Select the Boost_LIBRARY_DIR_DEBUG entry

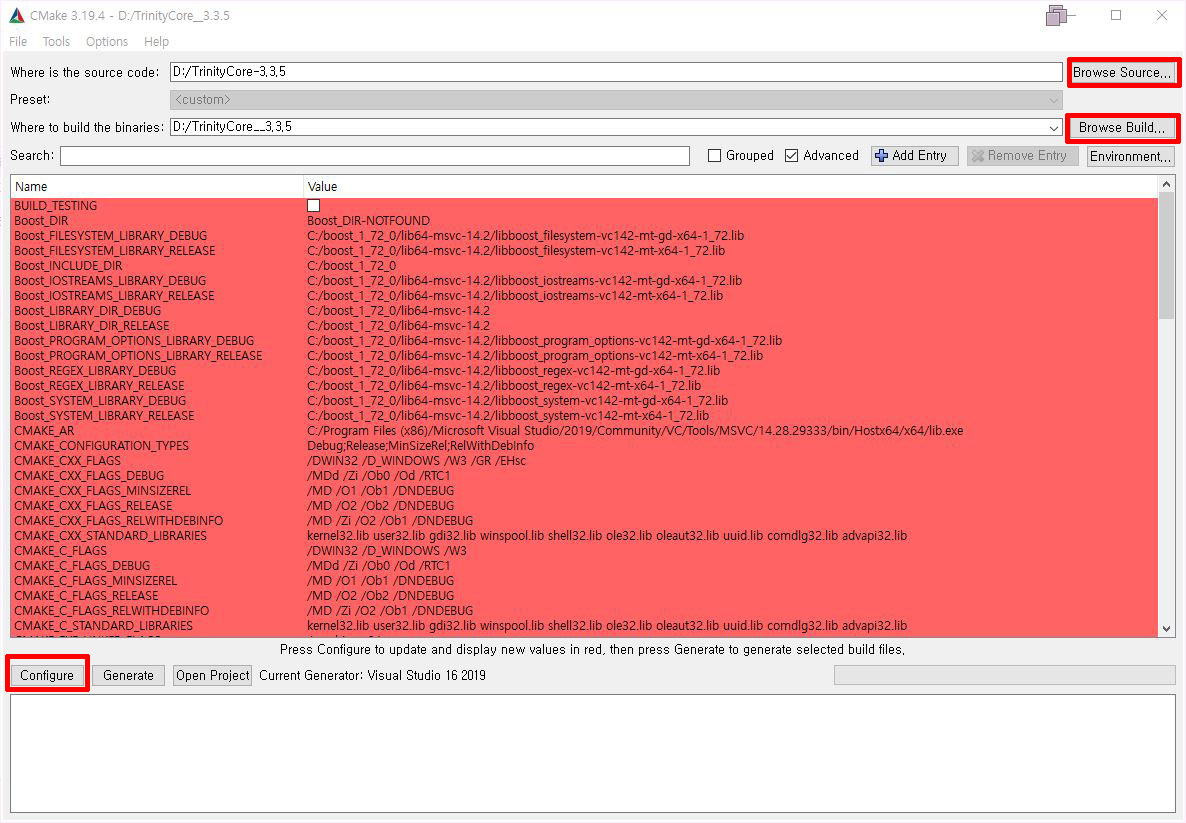pyautogui.click(x=88, y=311)
